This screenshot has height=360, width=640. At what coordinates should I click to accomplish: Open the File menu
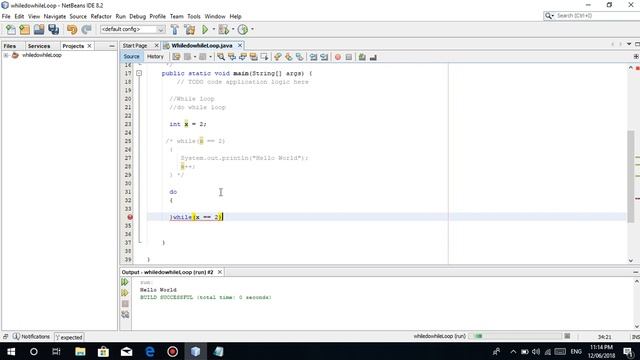point(6,16)
